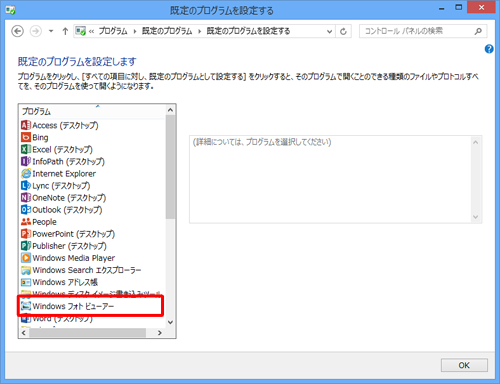Click the horizontal scrollbar thumb of list
Viewport: 500px width, 384px height.
point(87,333)
